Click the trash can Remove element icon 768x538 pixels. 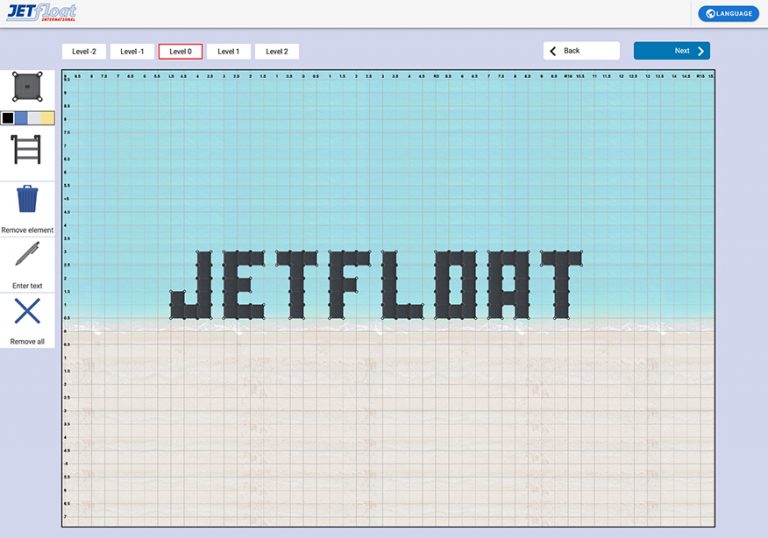point(27,198)
